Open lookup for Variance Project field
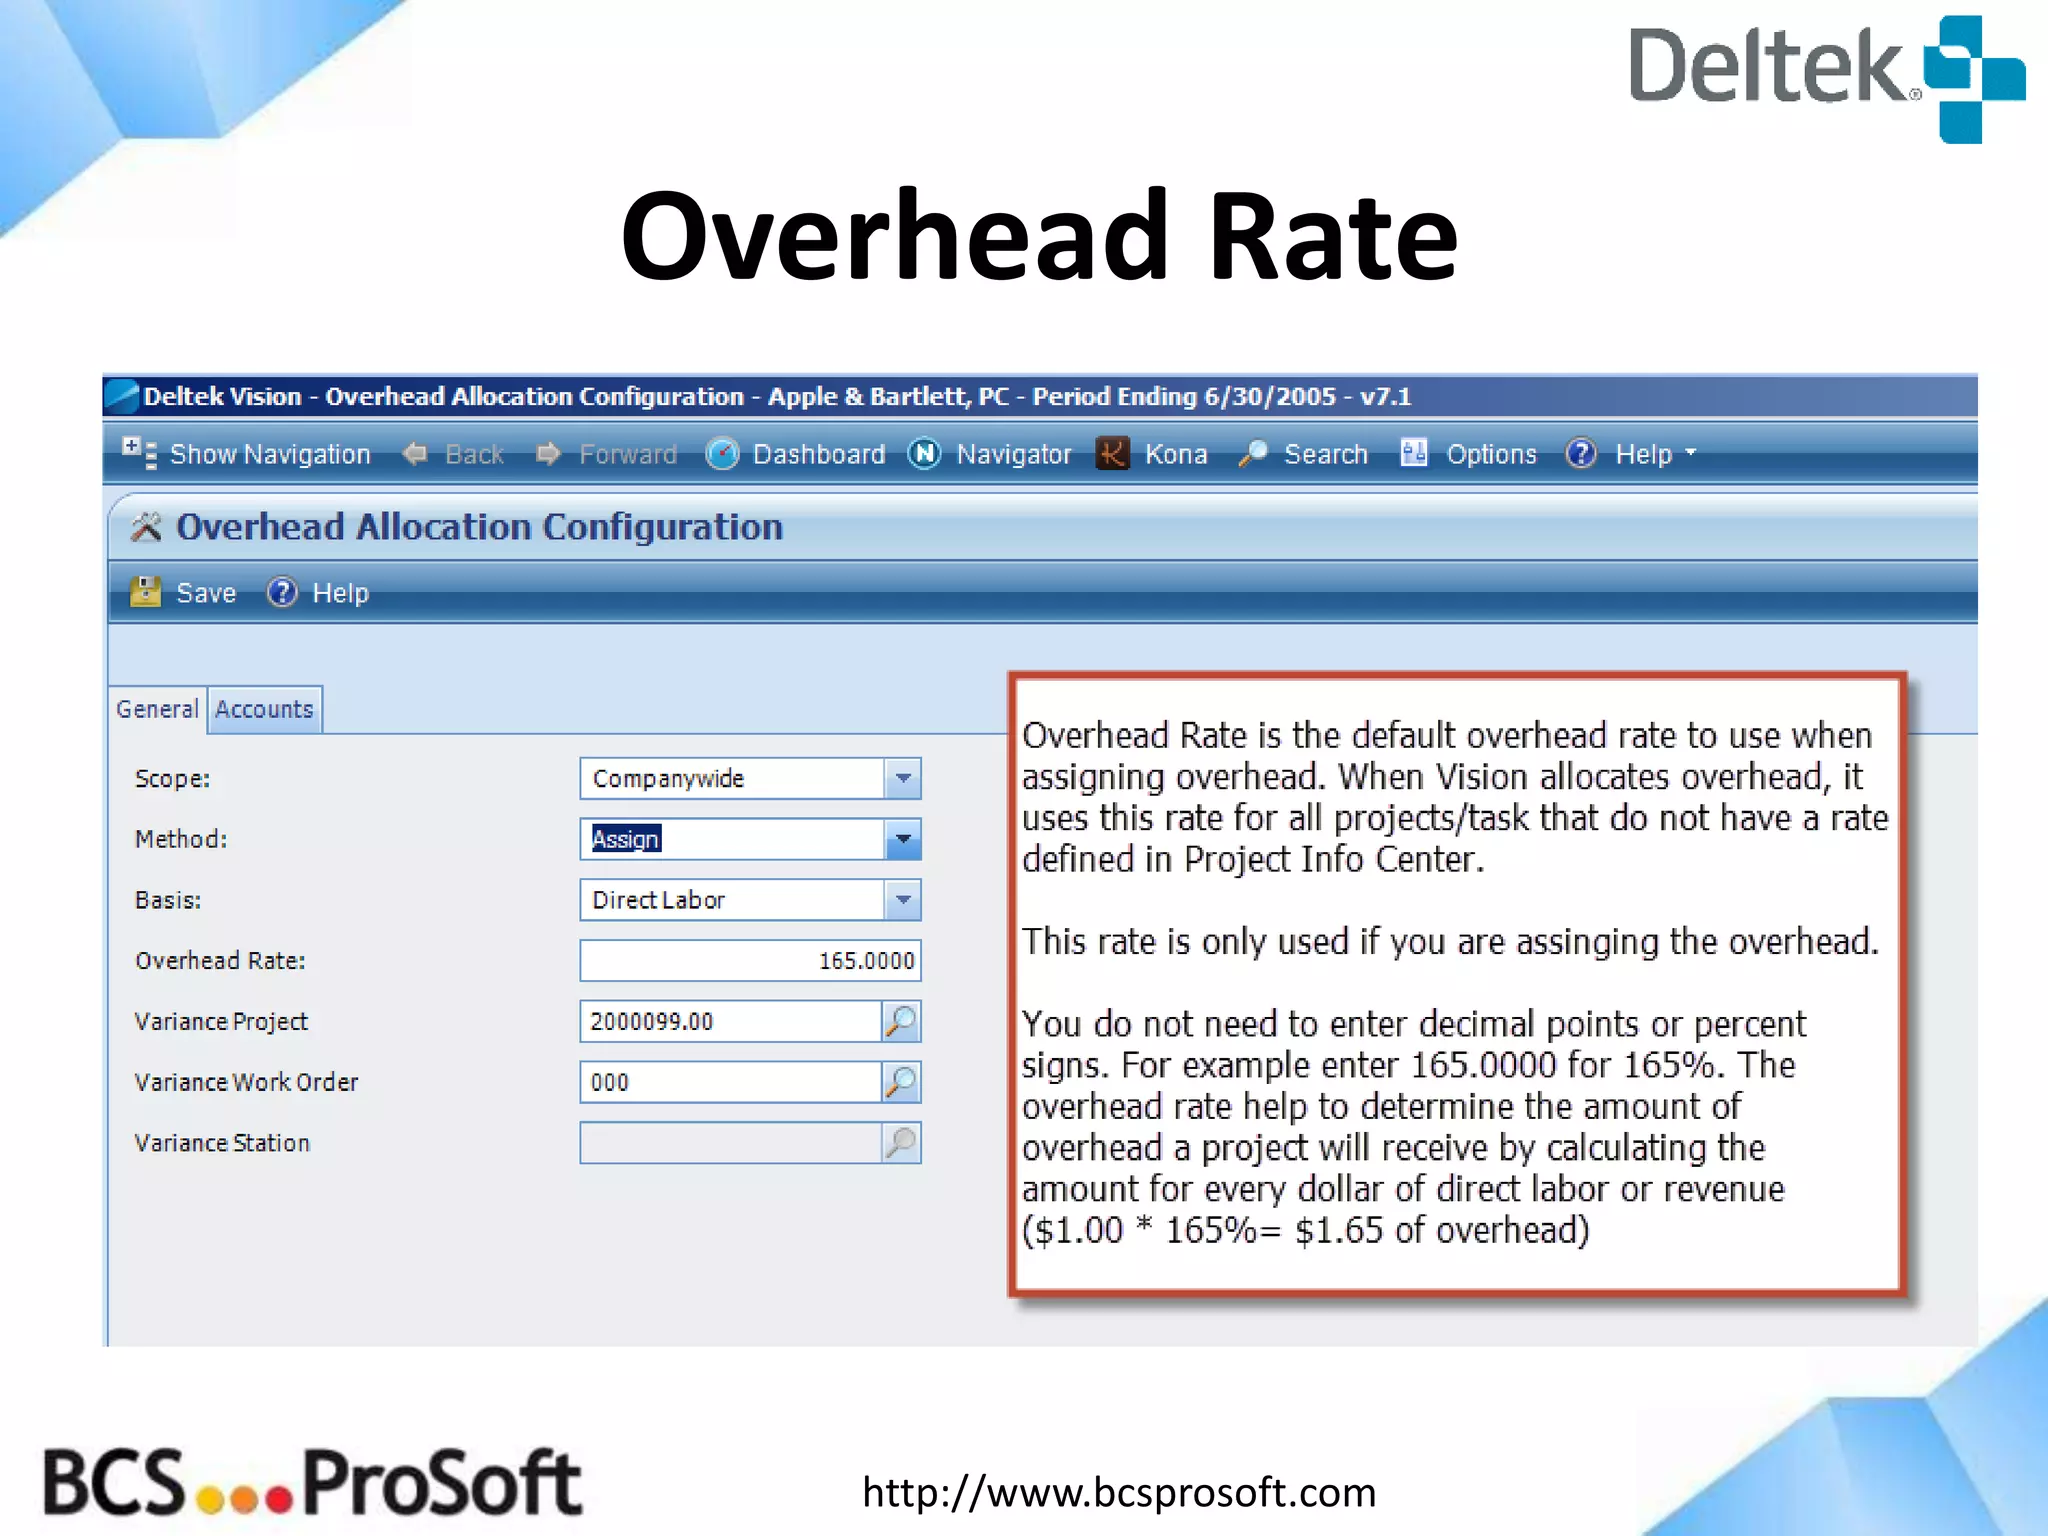 click(x=901, y=1021)
